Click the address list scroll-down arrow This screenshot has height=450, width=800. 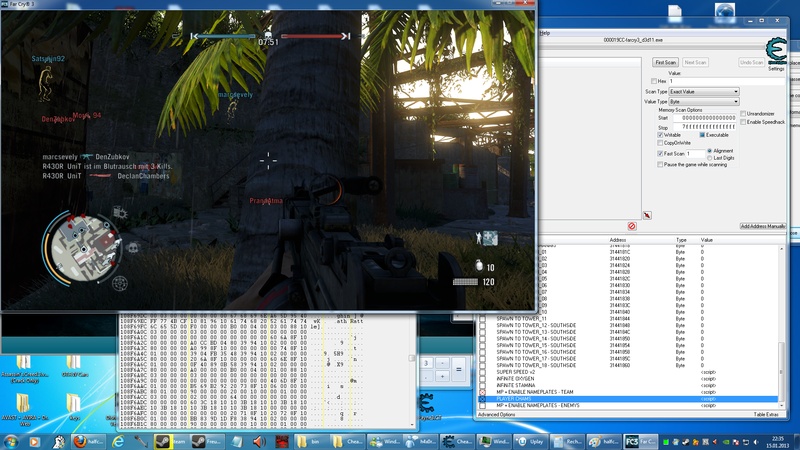pos(781,407)
